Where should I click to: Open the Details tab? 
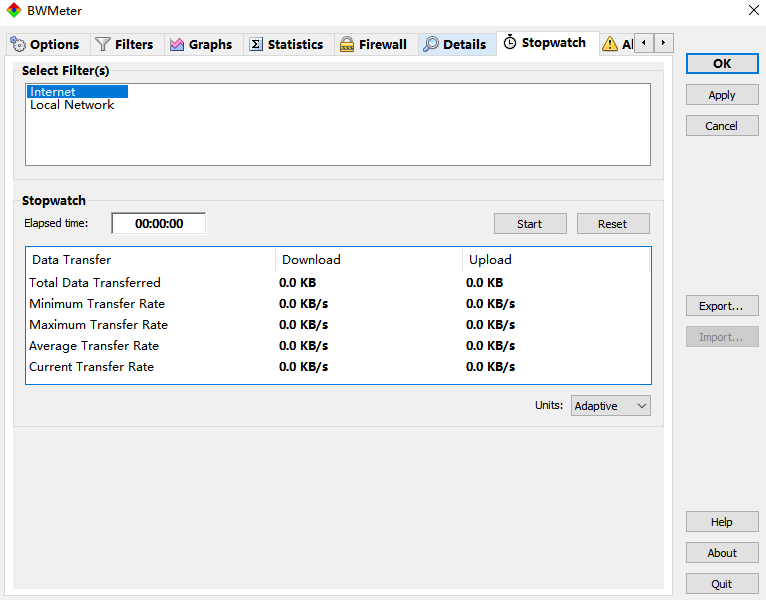(x=457, y=44)
